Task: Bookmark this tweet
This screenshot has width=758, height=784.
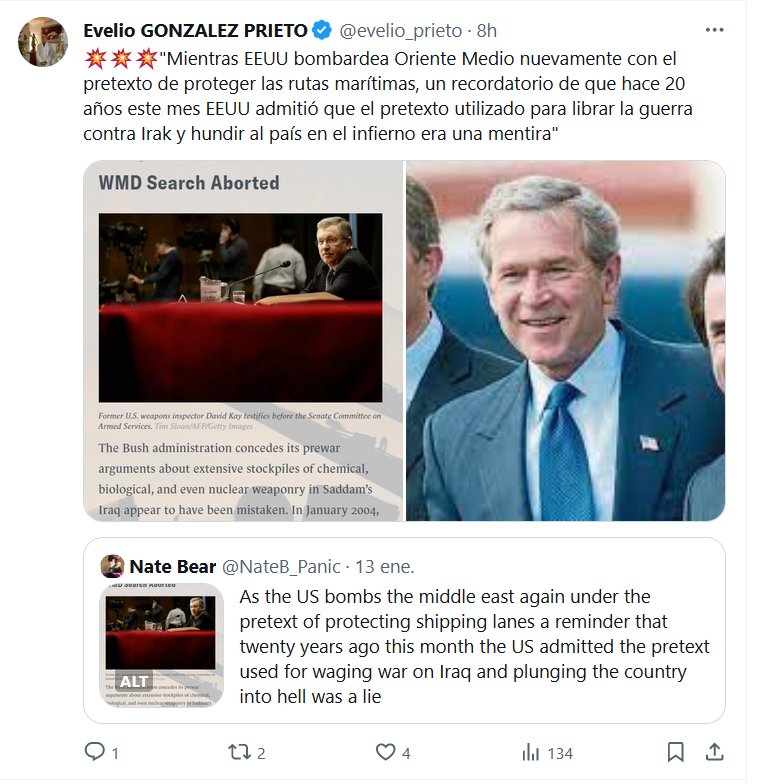Action: [x=676, y=752]
